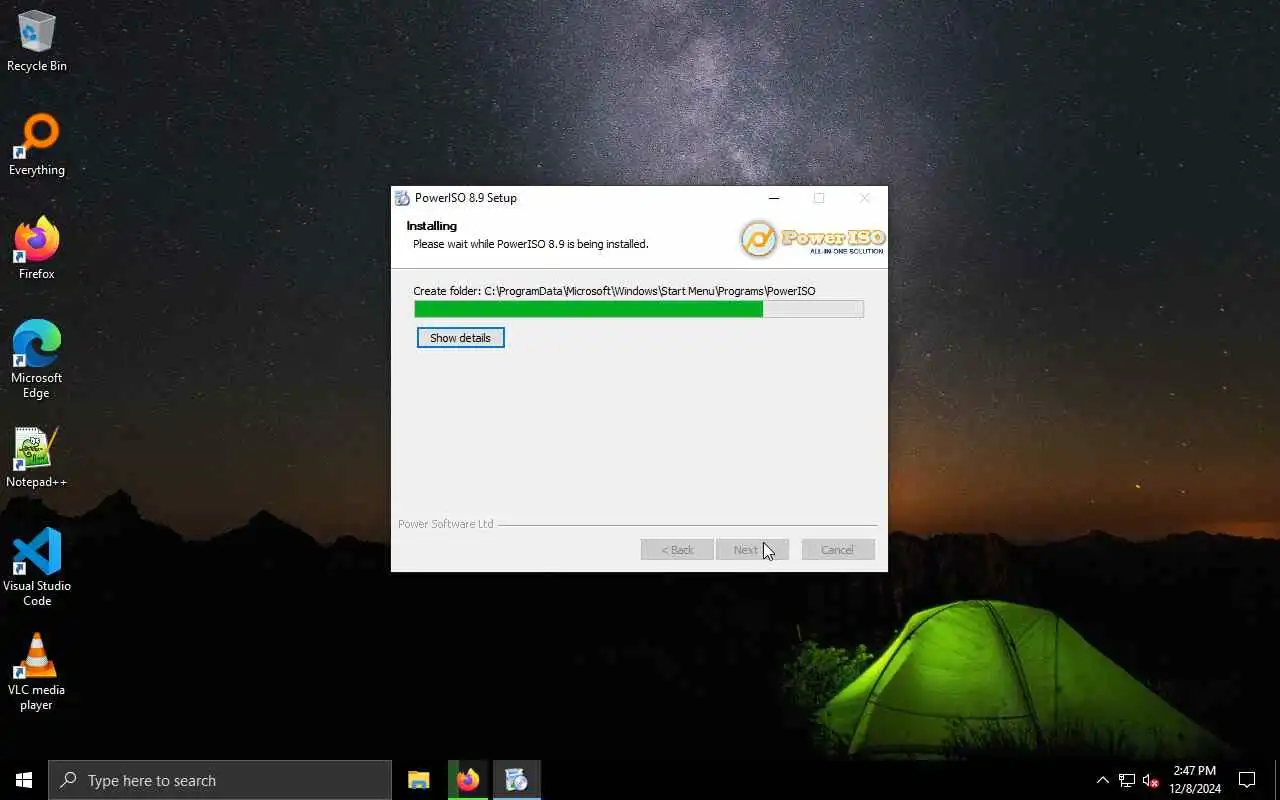Click in the Type here to search box

click(220, 780)
